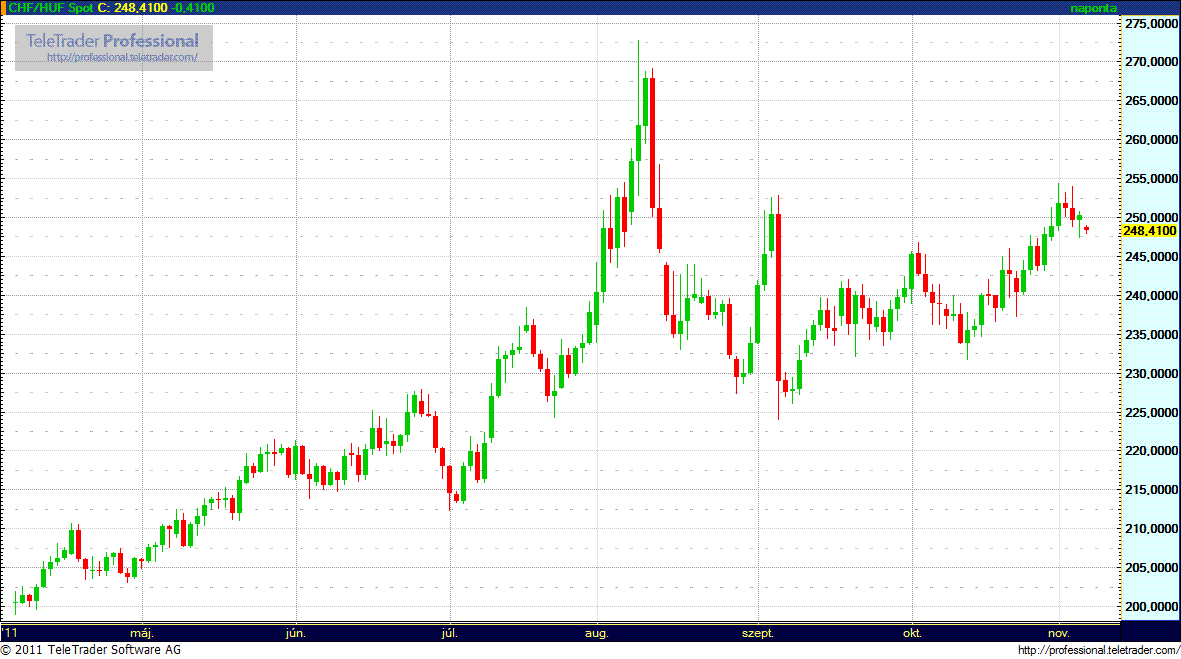Image resolution: width=1181 pixels, height=659 pixels.
Task: Click the 225,0000 price axis label
Action: pos(1151,412)
